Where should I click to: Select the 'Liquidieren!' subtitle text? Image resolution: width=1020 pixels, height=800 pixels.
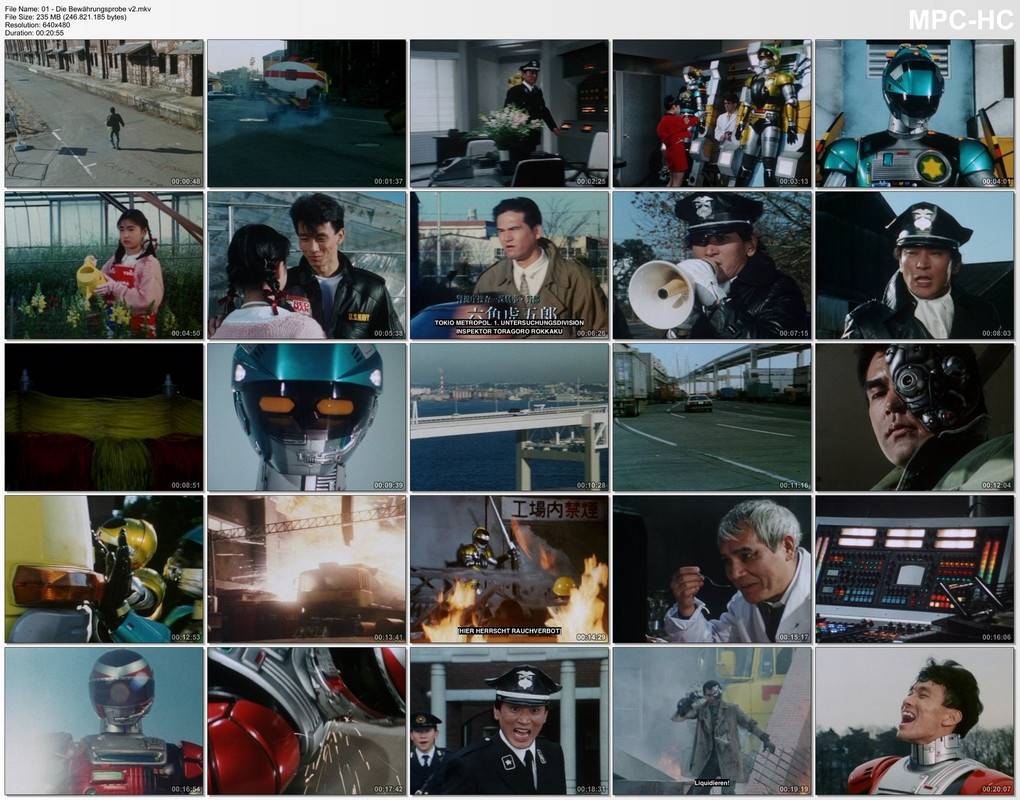pos(712,783)
